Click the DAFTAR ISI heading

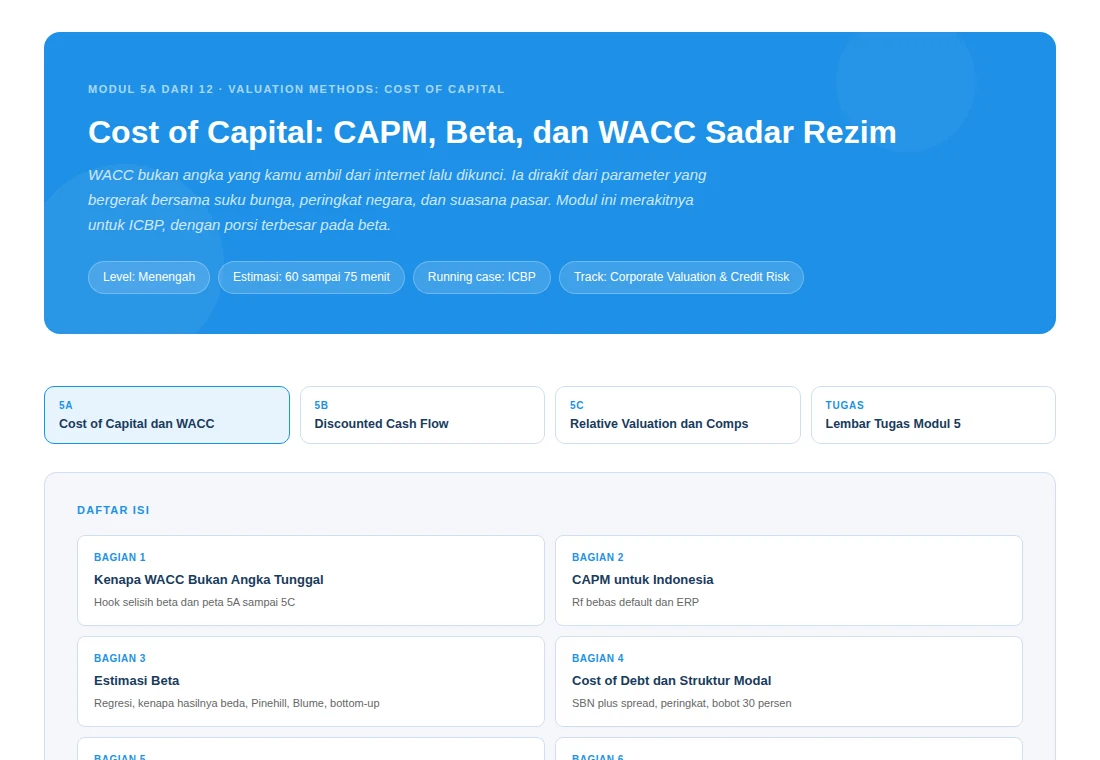114,510
